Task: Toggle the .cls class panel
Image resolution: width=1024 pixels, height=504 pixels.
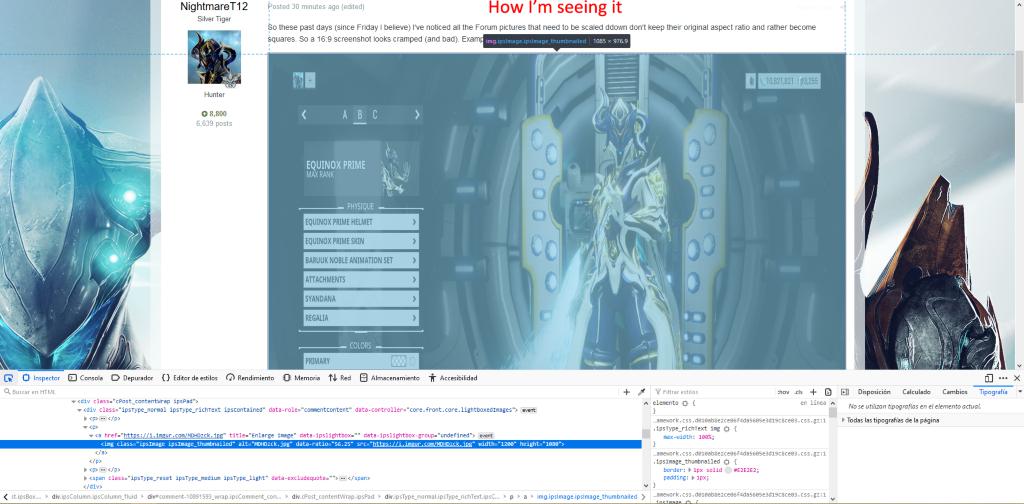Action: pyautogui.click(x=798, y=392)
